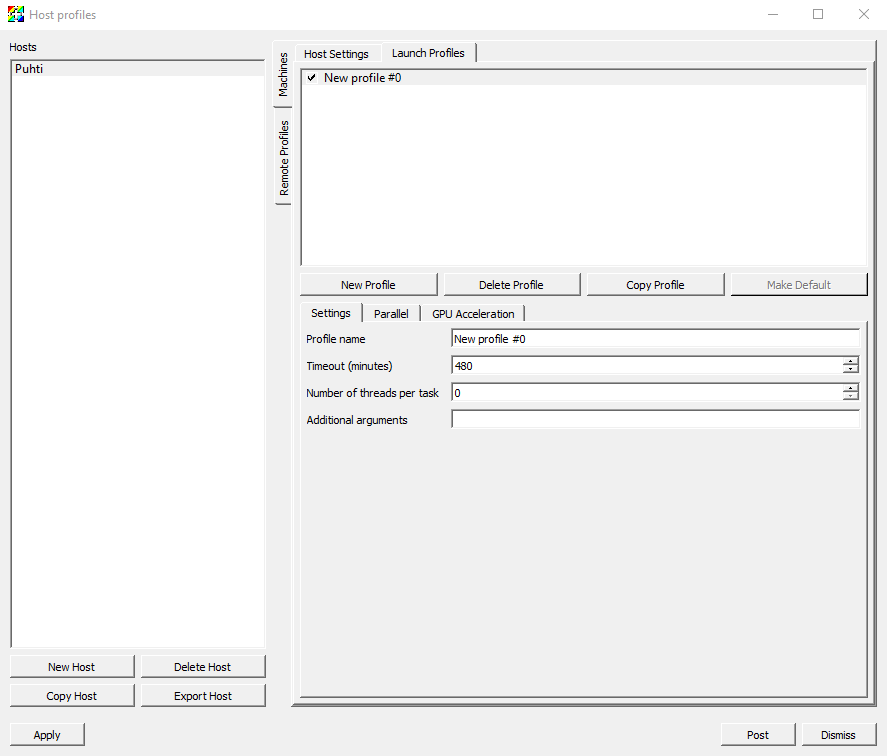This screenshot has height=756, width=887.
Task: Click the Host profiles app icon in title bar
Action: click(x=15, y=15)
